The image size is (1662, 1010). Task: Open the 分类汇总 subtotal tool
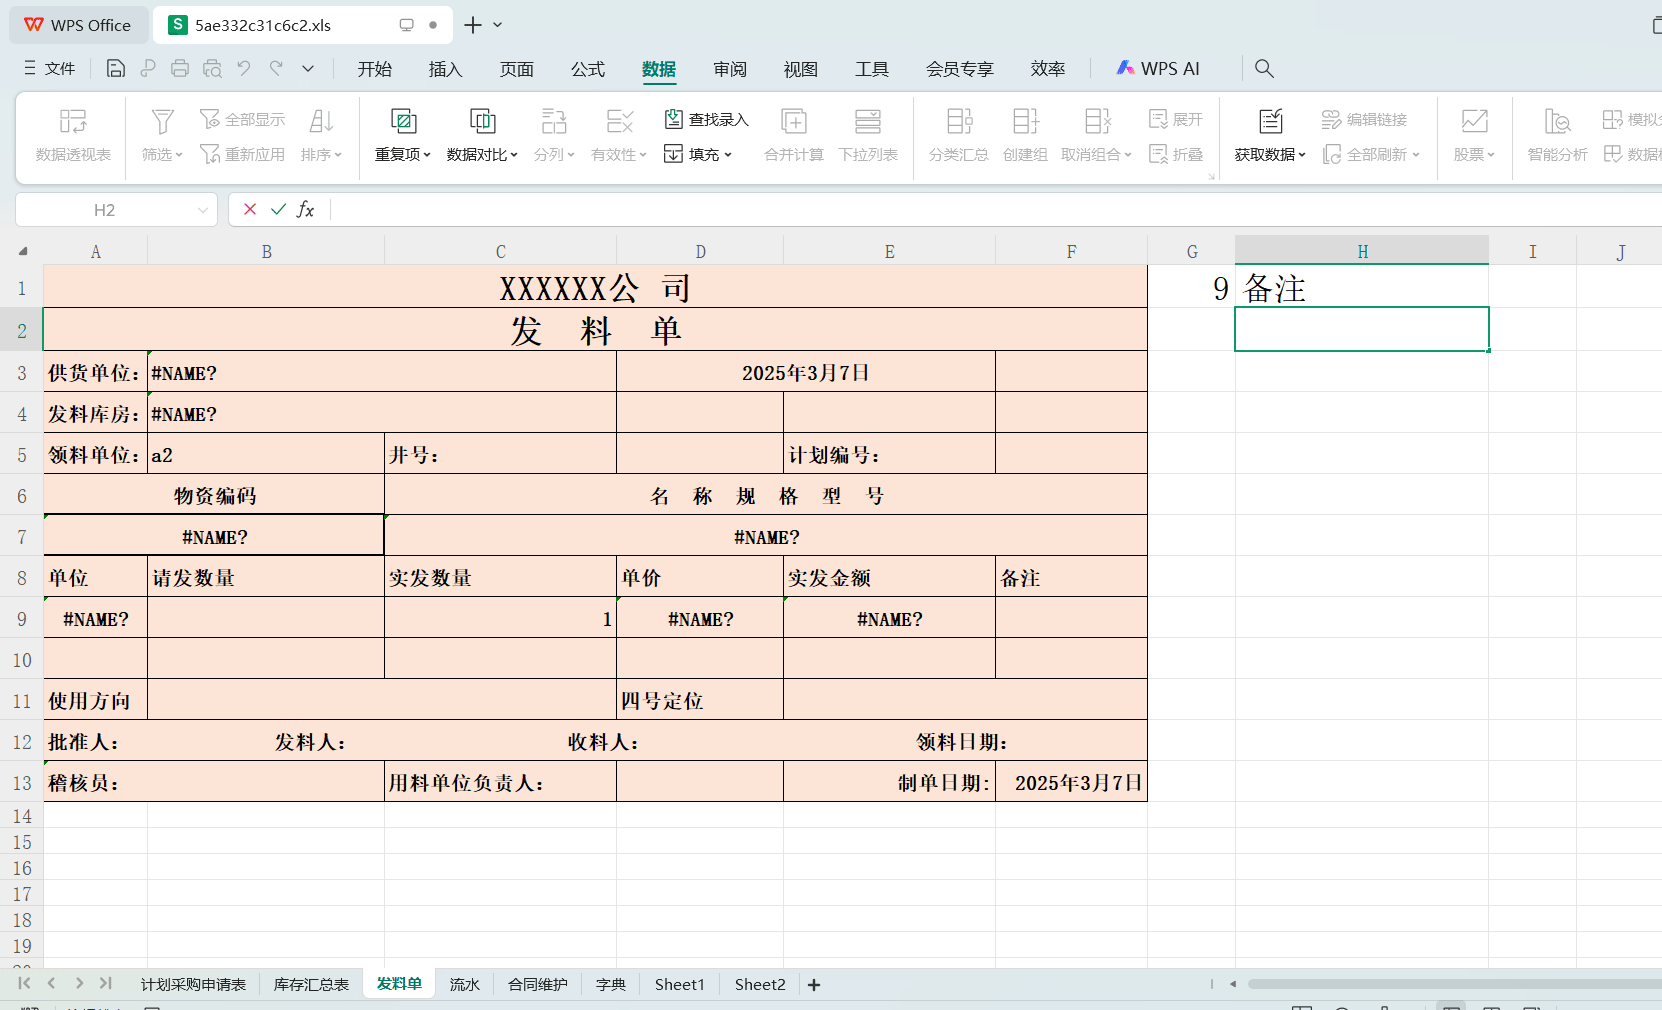click(x=957, y=135)
